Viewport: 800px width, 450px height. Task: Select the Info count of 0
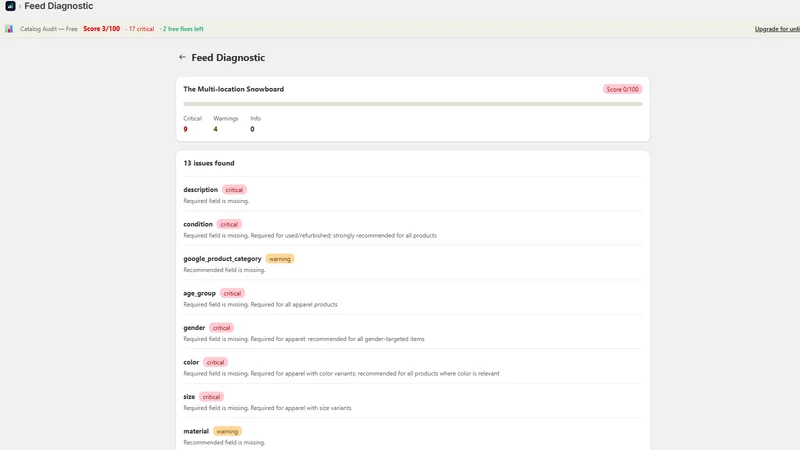click(252, 129)
